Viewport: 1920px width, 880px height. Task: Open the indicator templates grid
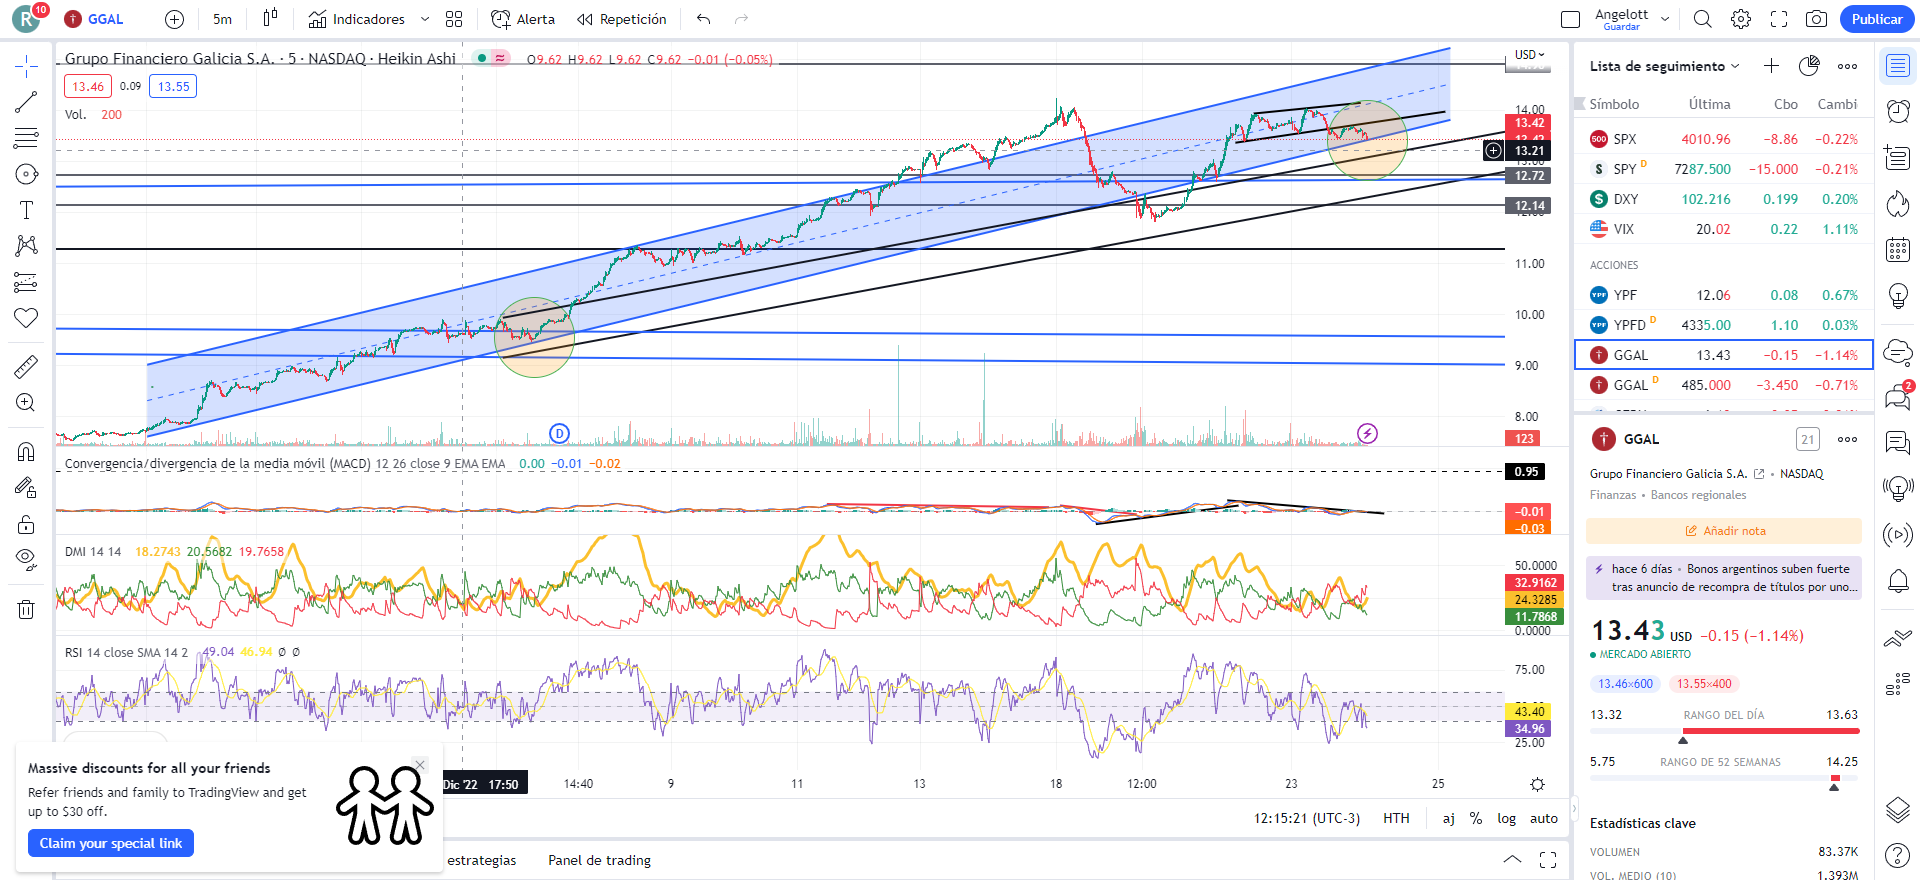tap(454, 19)
